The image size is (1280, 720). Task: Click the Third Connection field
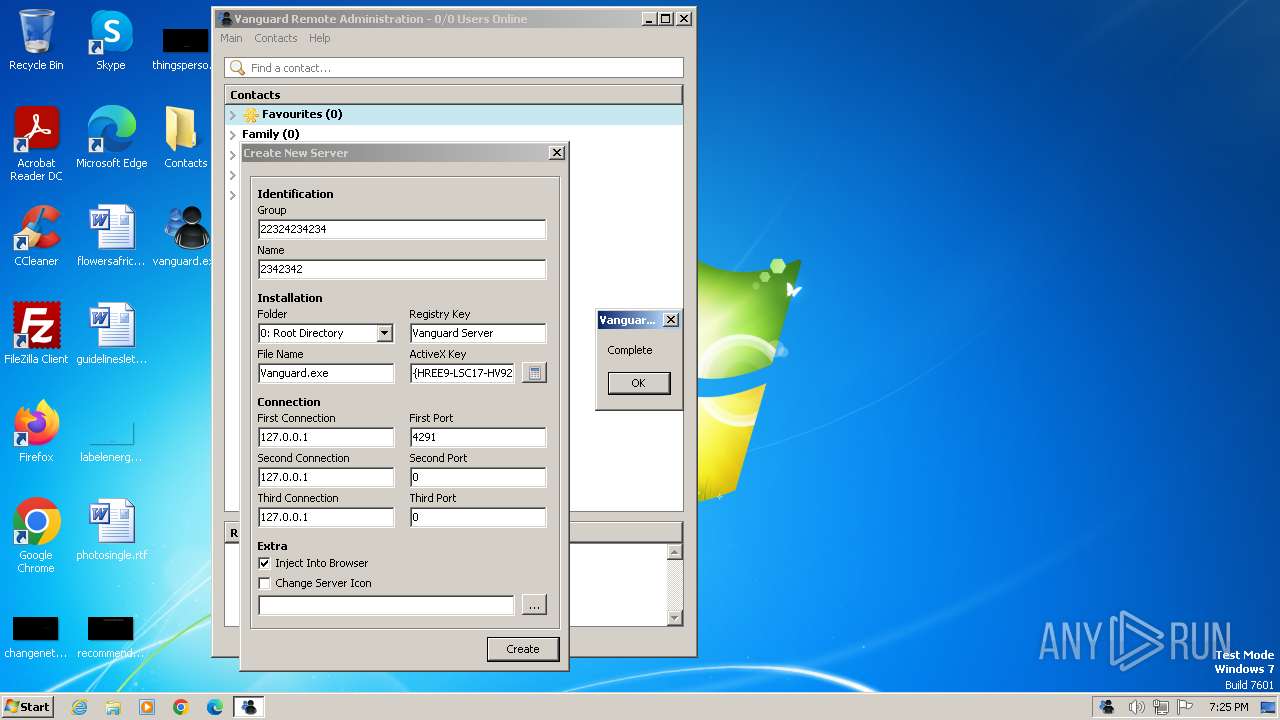pyautogui.click(x=326, y=517)
